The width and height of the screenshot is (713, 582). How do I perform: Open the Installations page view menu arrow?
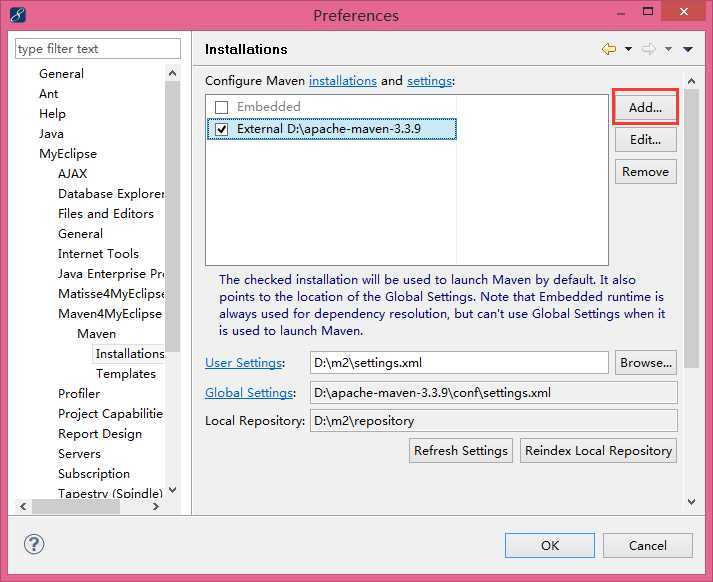click(688, 49)
